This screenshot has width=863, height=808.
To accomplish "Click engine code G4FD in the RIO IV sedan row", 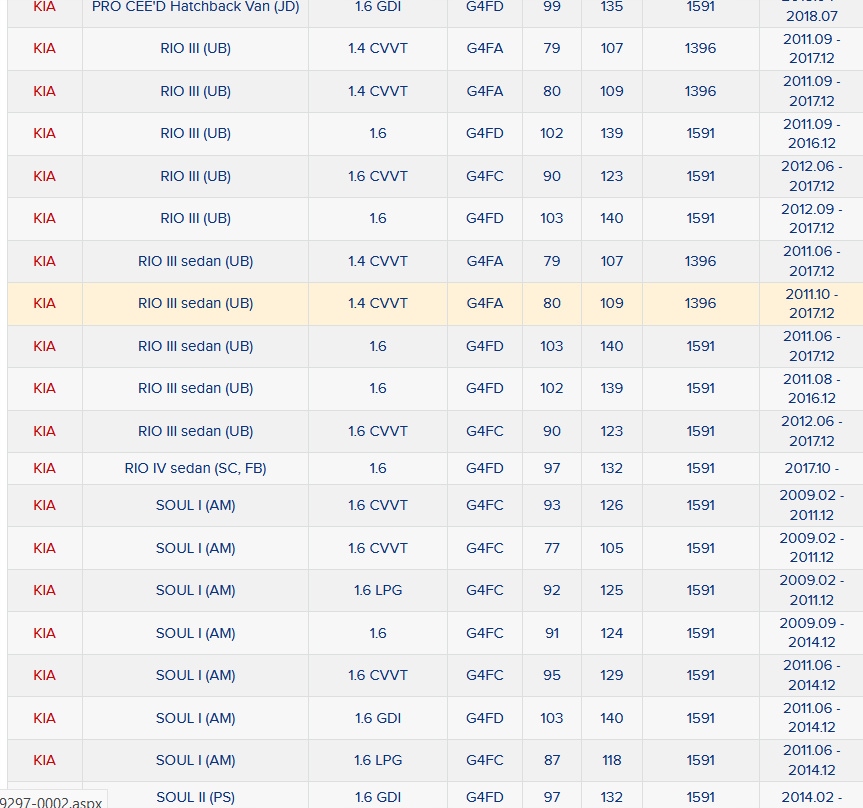I will (x=484, y=468).
